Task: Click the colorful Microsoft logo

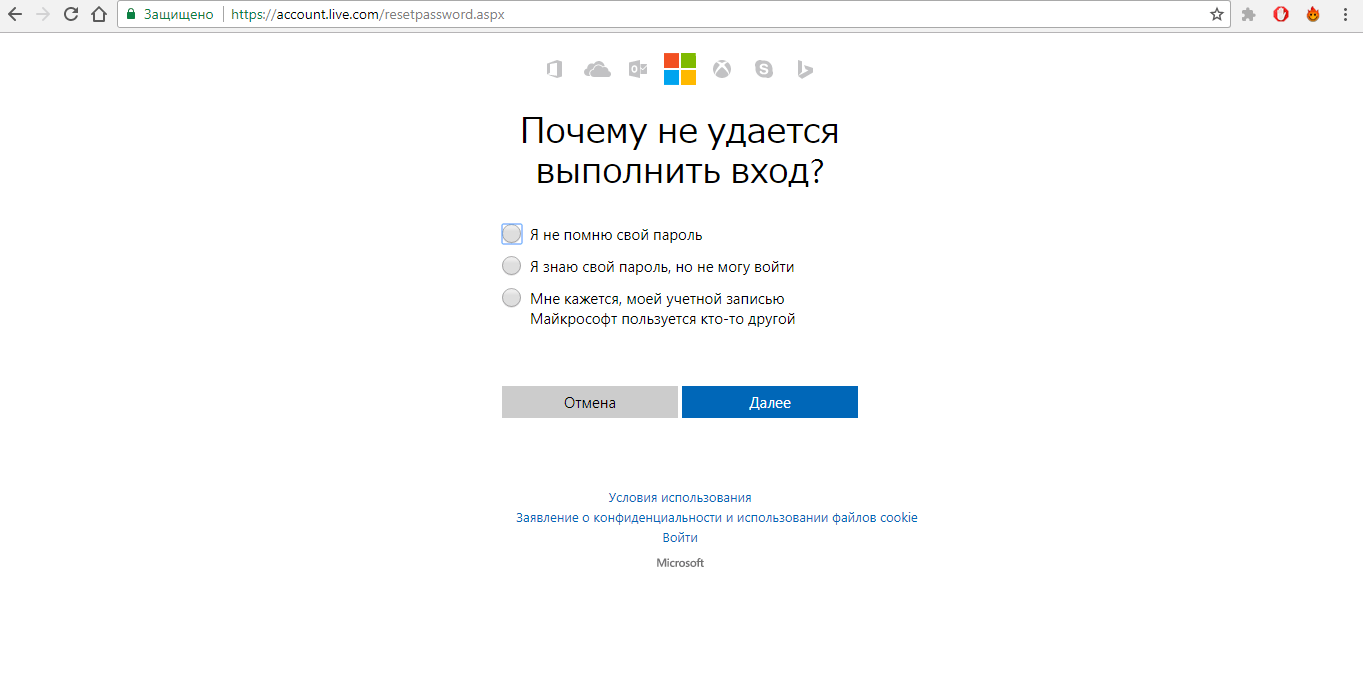Action: (680, 69)
